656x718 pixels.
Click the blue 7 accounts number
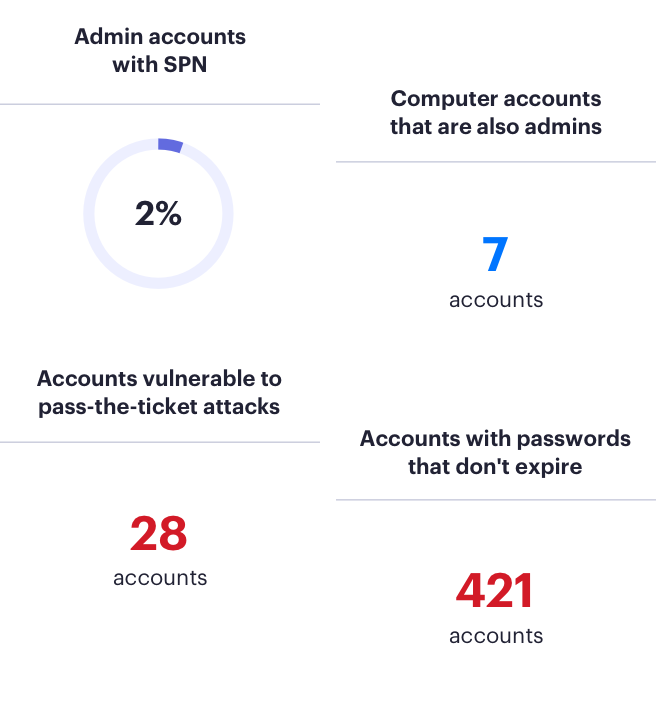coord(495,254)
